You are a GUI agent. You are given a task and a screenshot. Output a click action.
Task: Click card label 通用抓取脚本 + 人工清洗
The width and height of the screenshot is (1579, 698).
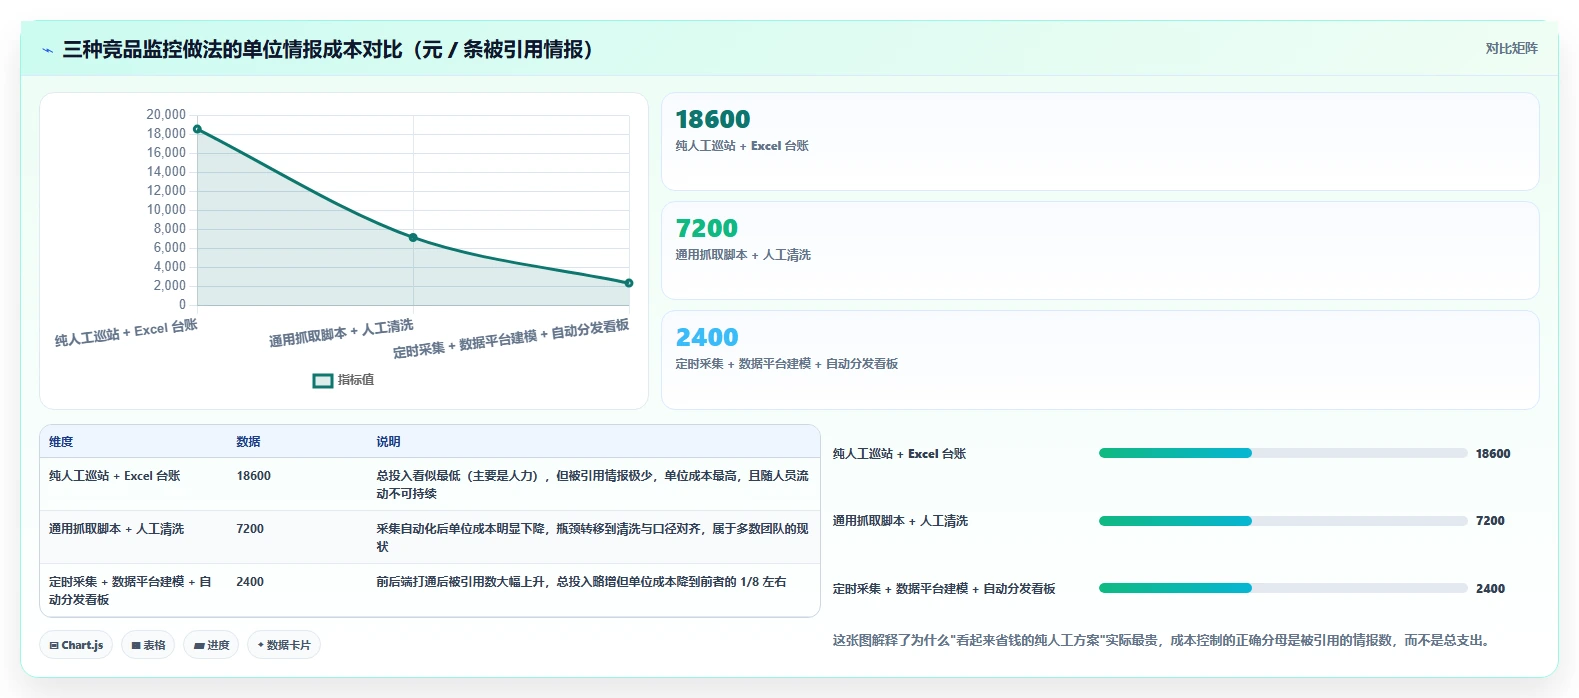743,255
